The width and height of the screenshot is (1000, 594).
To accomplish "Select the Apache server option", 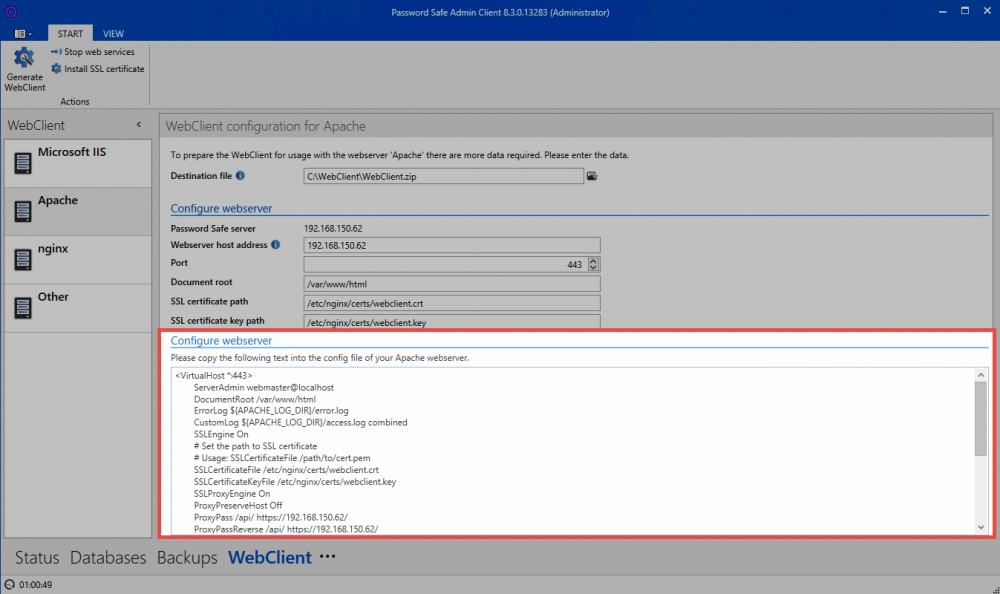I will 78,211.
